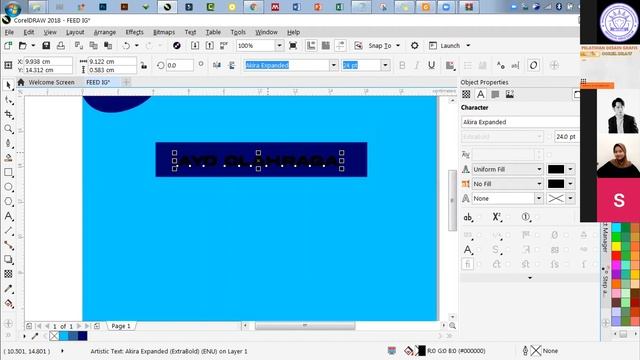Select the Connector tool
Image resolution: width=640 pixels, height=360 pixels.
click(8, 245)
